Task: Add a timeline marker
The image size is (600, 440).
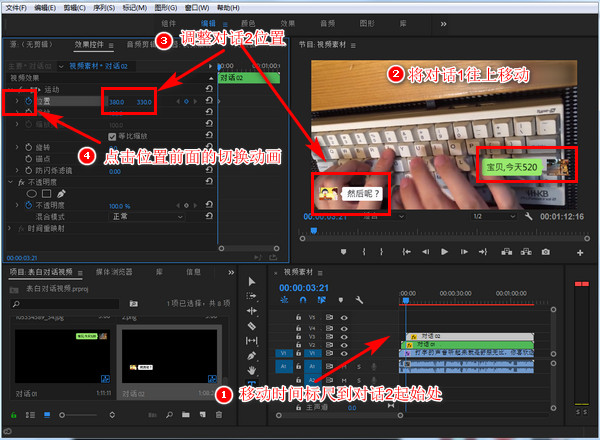Action: pos(341,300)
